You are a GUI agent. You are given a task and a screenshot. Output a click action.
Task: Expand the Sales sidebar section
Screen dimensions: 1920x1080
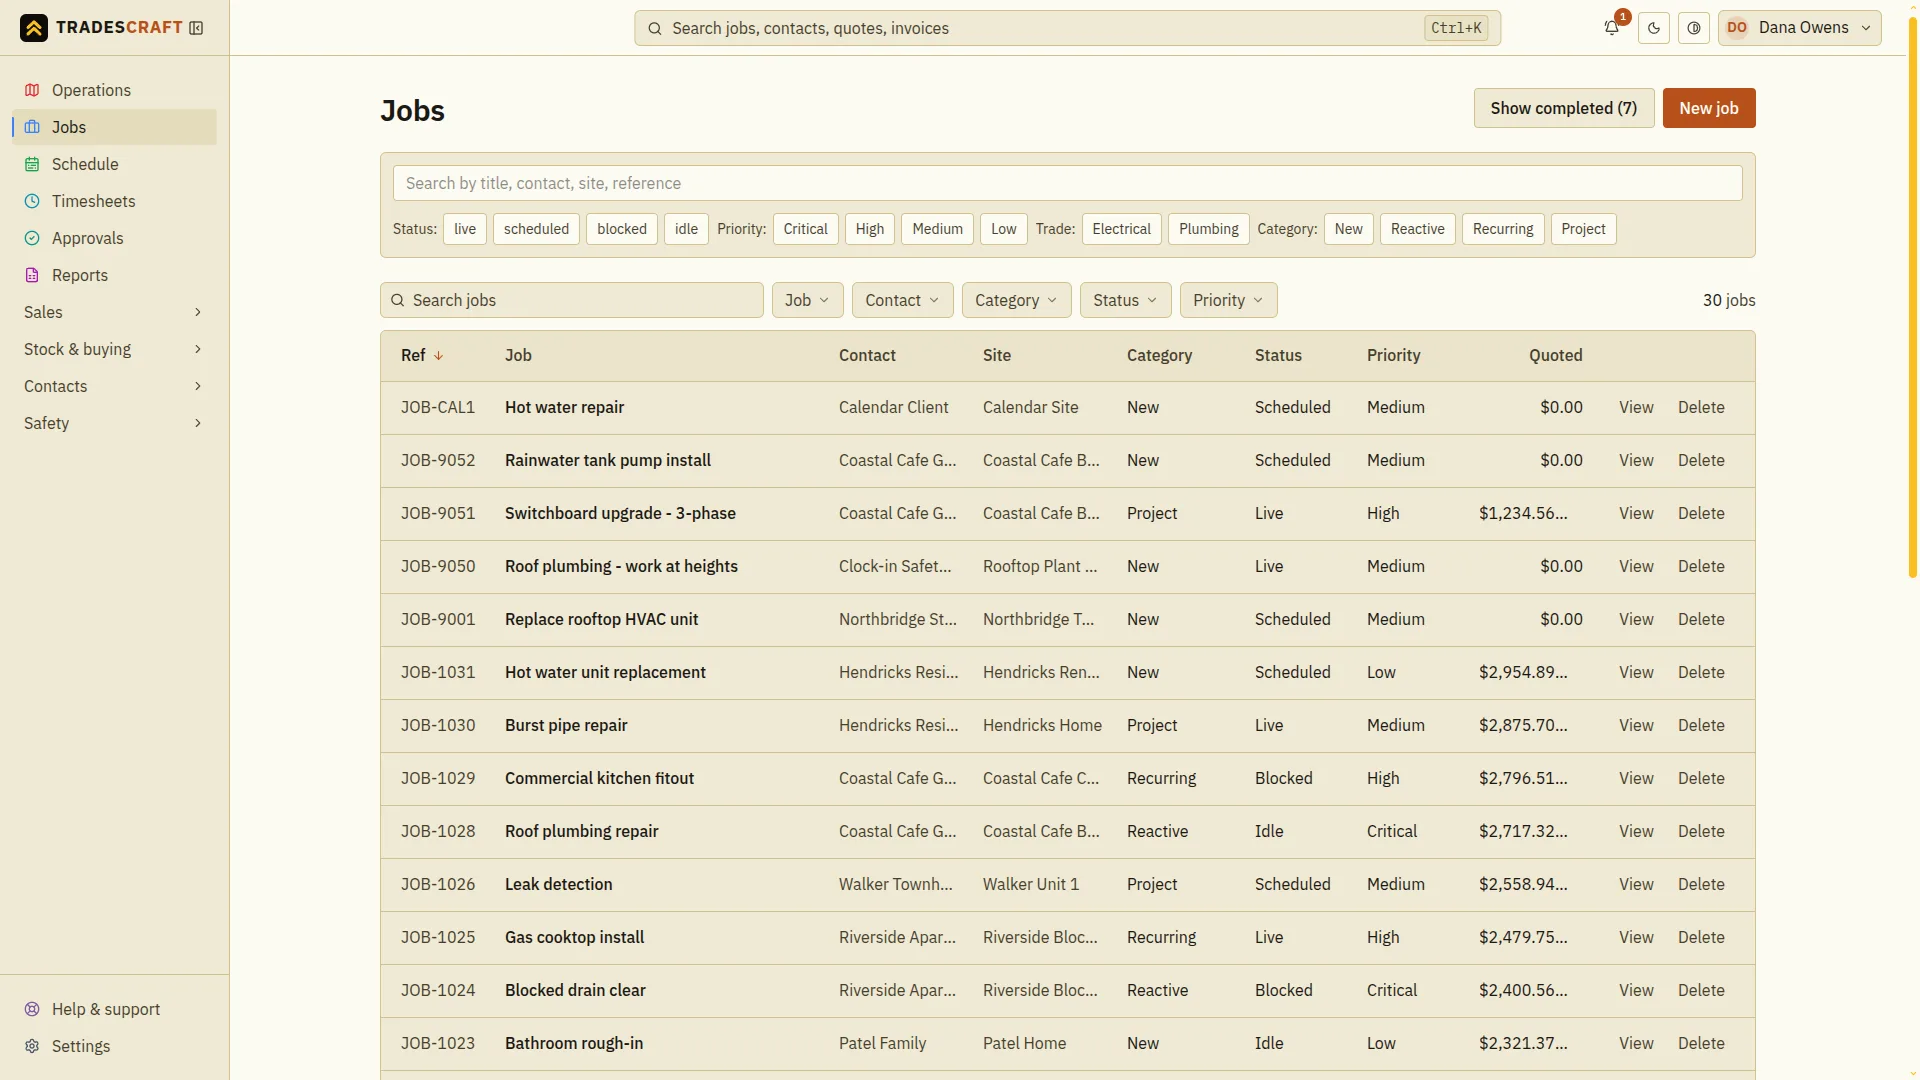tap(114, 312)
